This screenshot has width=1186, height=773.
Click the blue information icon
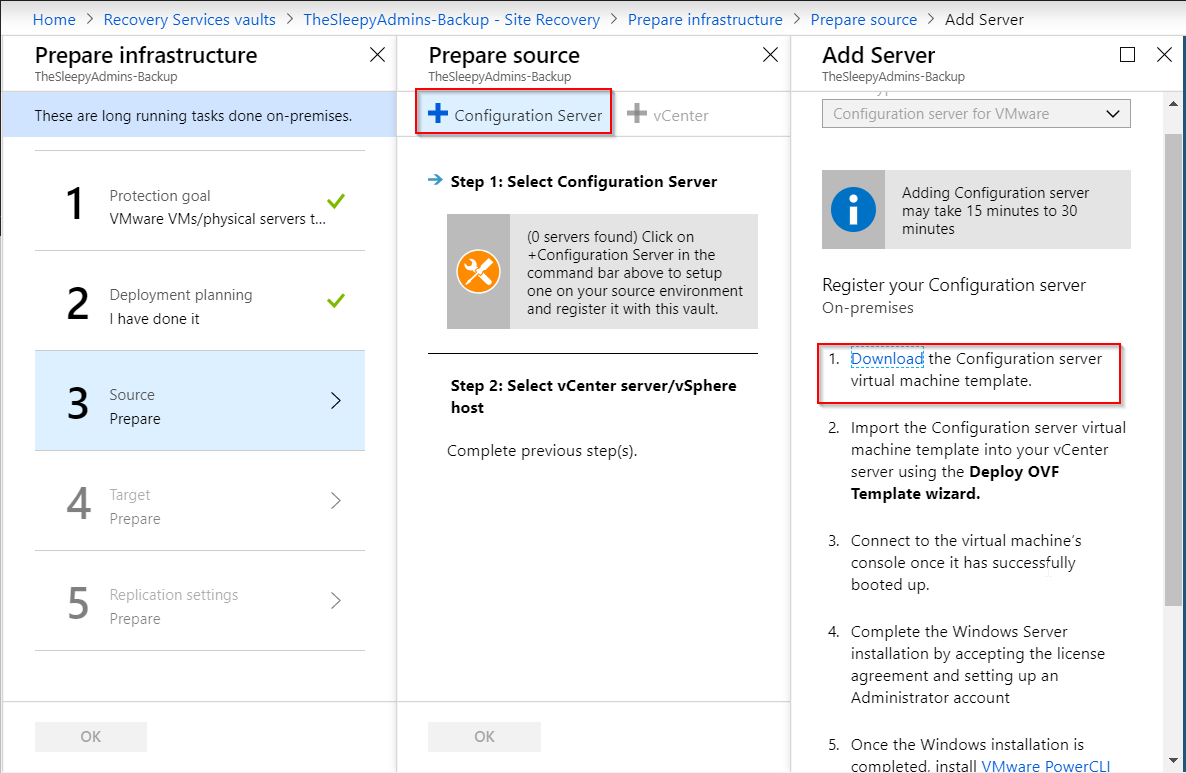pyautogui.click(x=853, y=210)
